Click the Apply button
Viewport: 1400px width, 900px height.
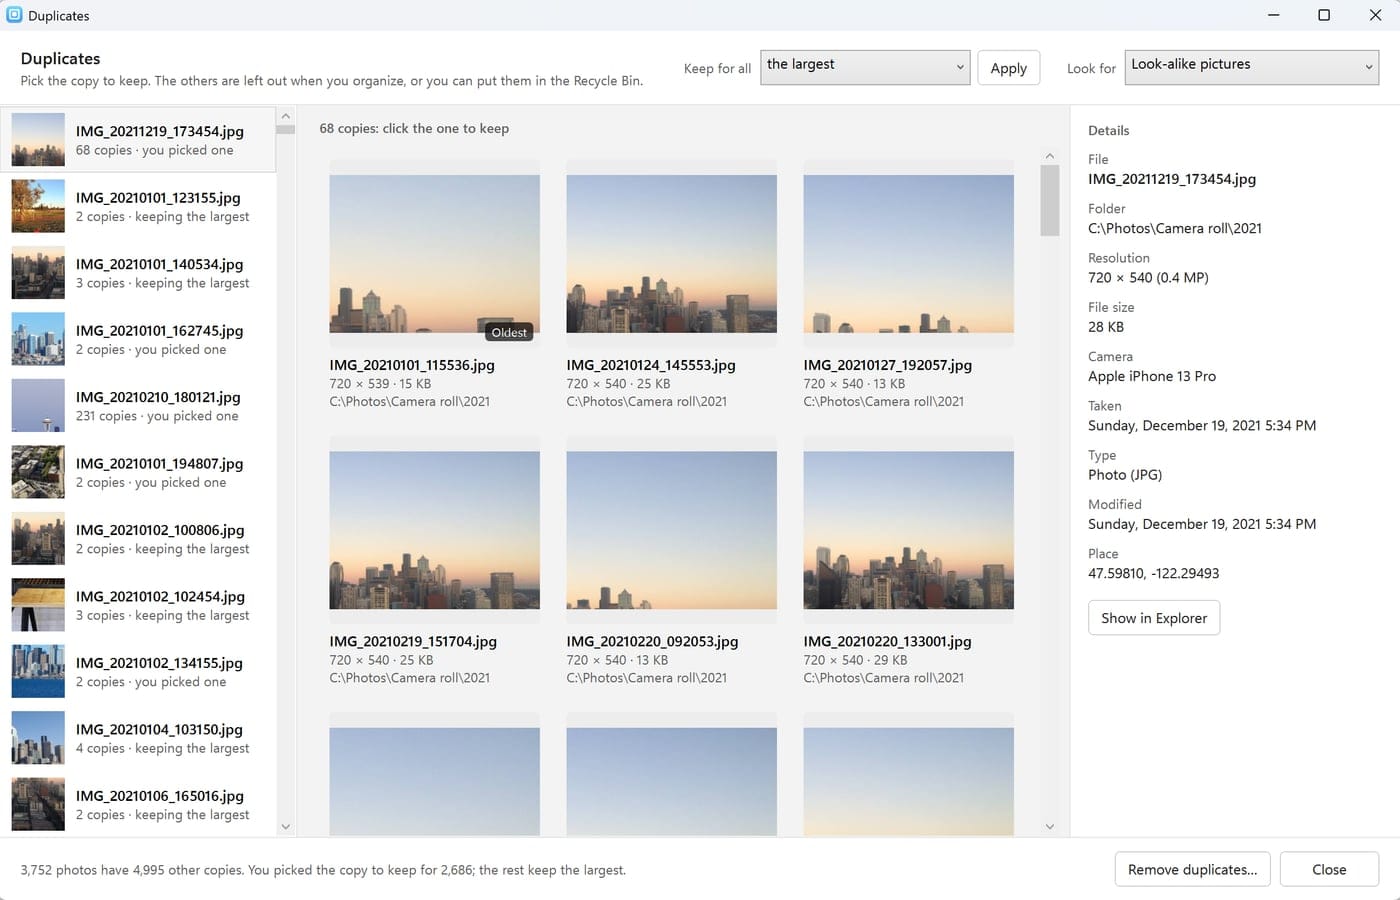coord(1008,68)
